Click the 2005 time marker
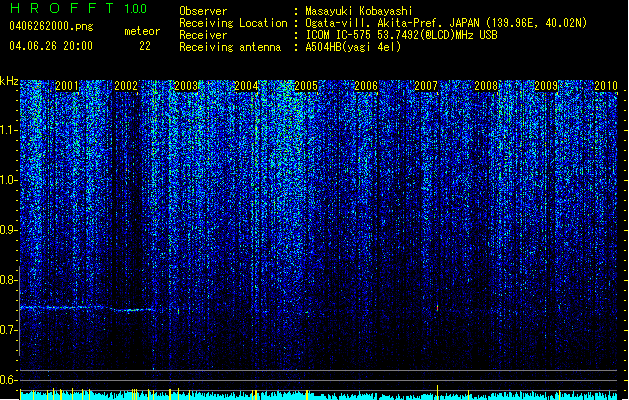The width and height of the screenshot is (629, 400). 306,85
